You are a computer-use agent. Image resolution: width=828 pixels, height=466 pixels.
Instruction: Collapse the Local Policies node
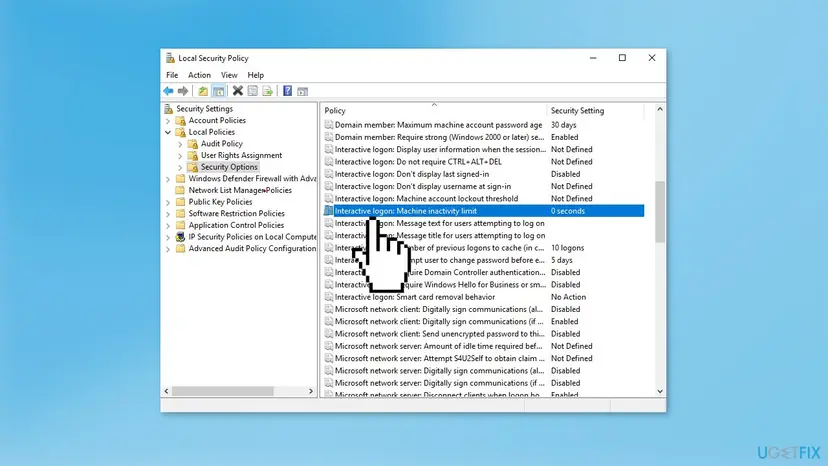[168, 132]
